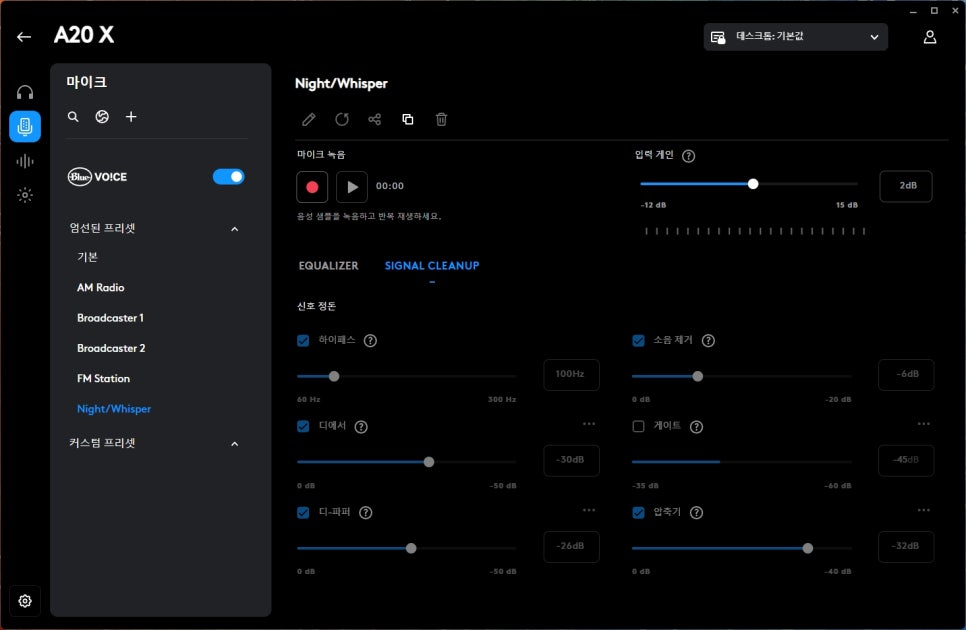
Task: Select the SIGNAL CLEANUP tab
Action: point(432,266)
